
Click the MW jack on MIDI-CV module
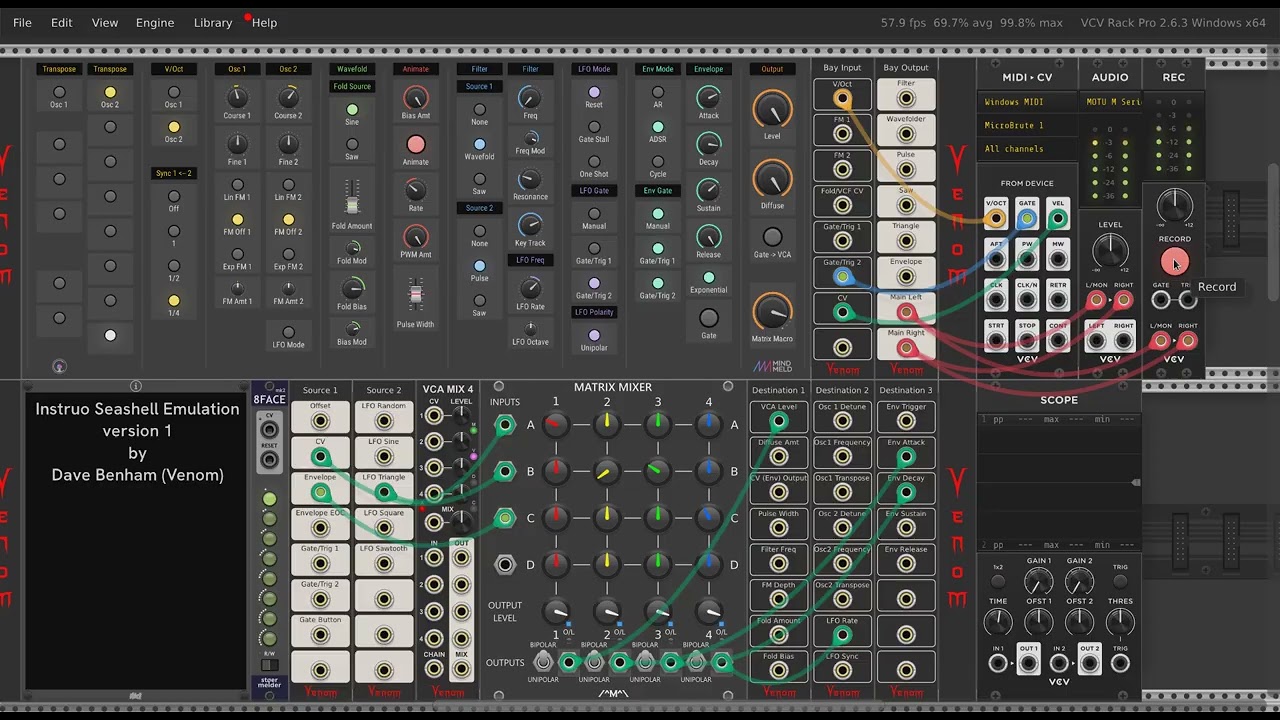[1058, 258]
